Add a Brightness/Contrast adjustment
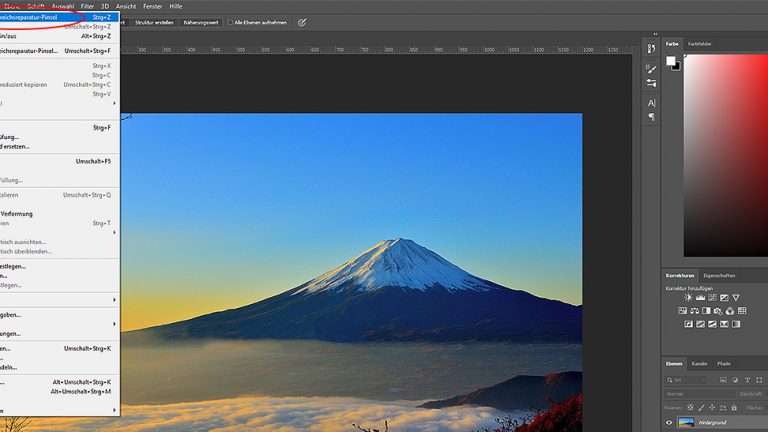The height and width of the screenshot is (432, 768). point(688,297)
